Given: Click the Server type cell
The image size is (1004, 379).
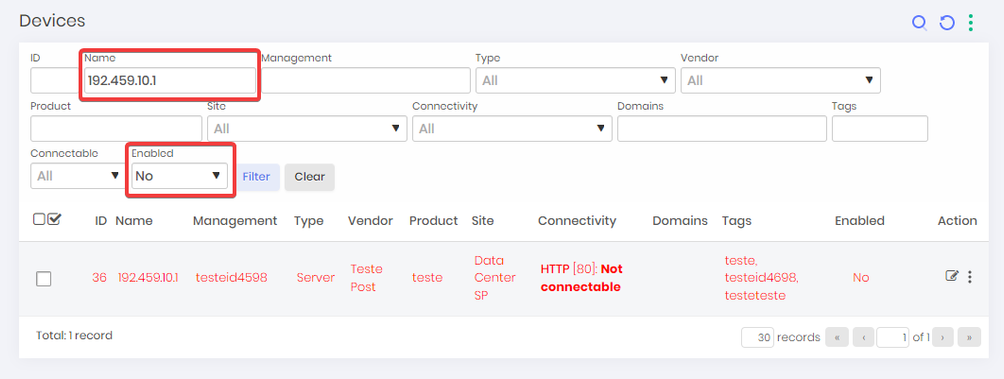Looking at the screenshot, I should (316, 277).
